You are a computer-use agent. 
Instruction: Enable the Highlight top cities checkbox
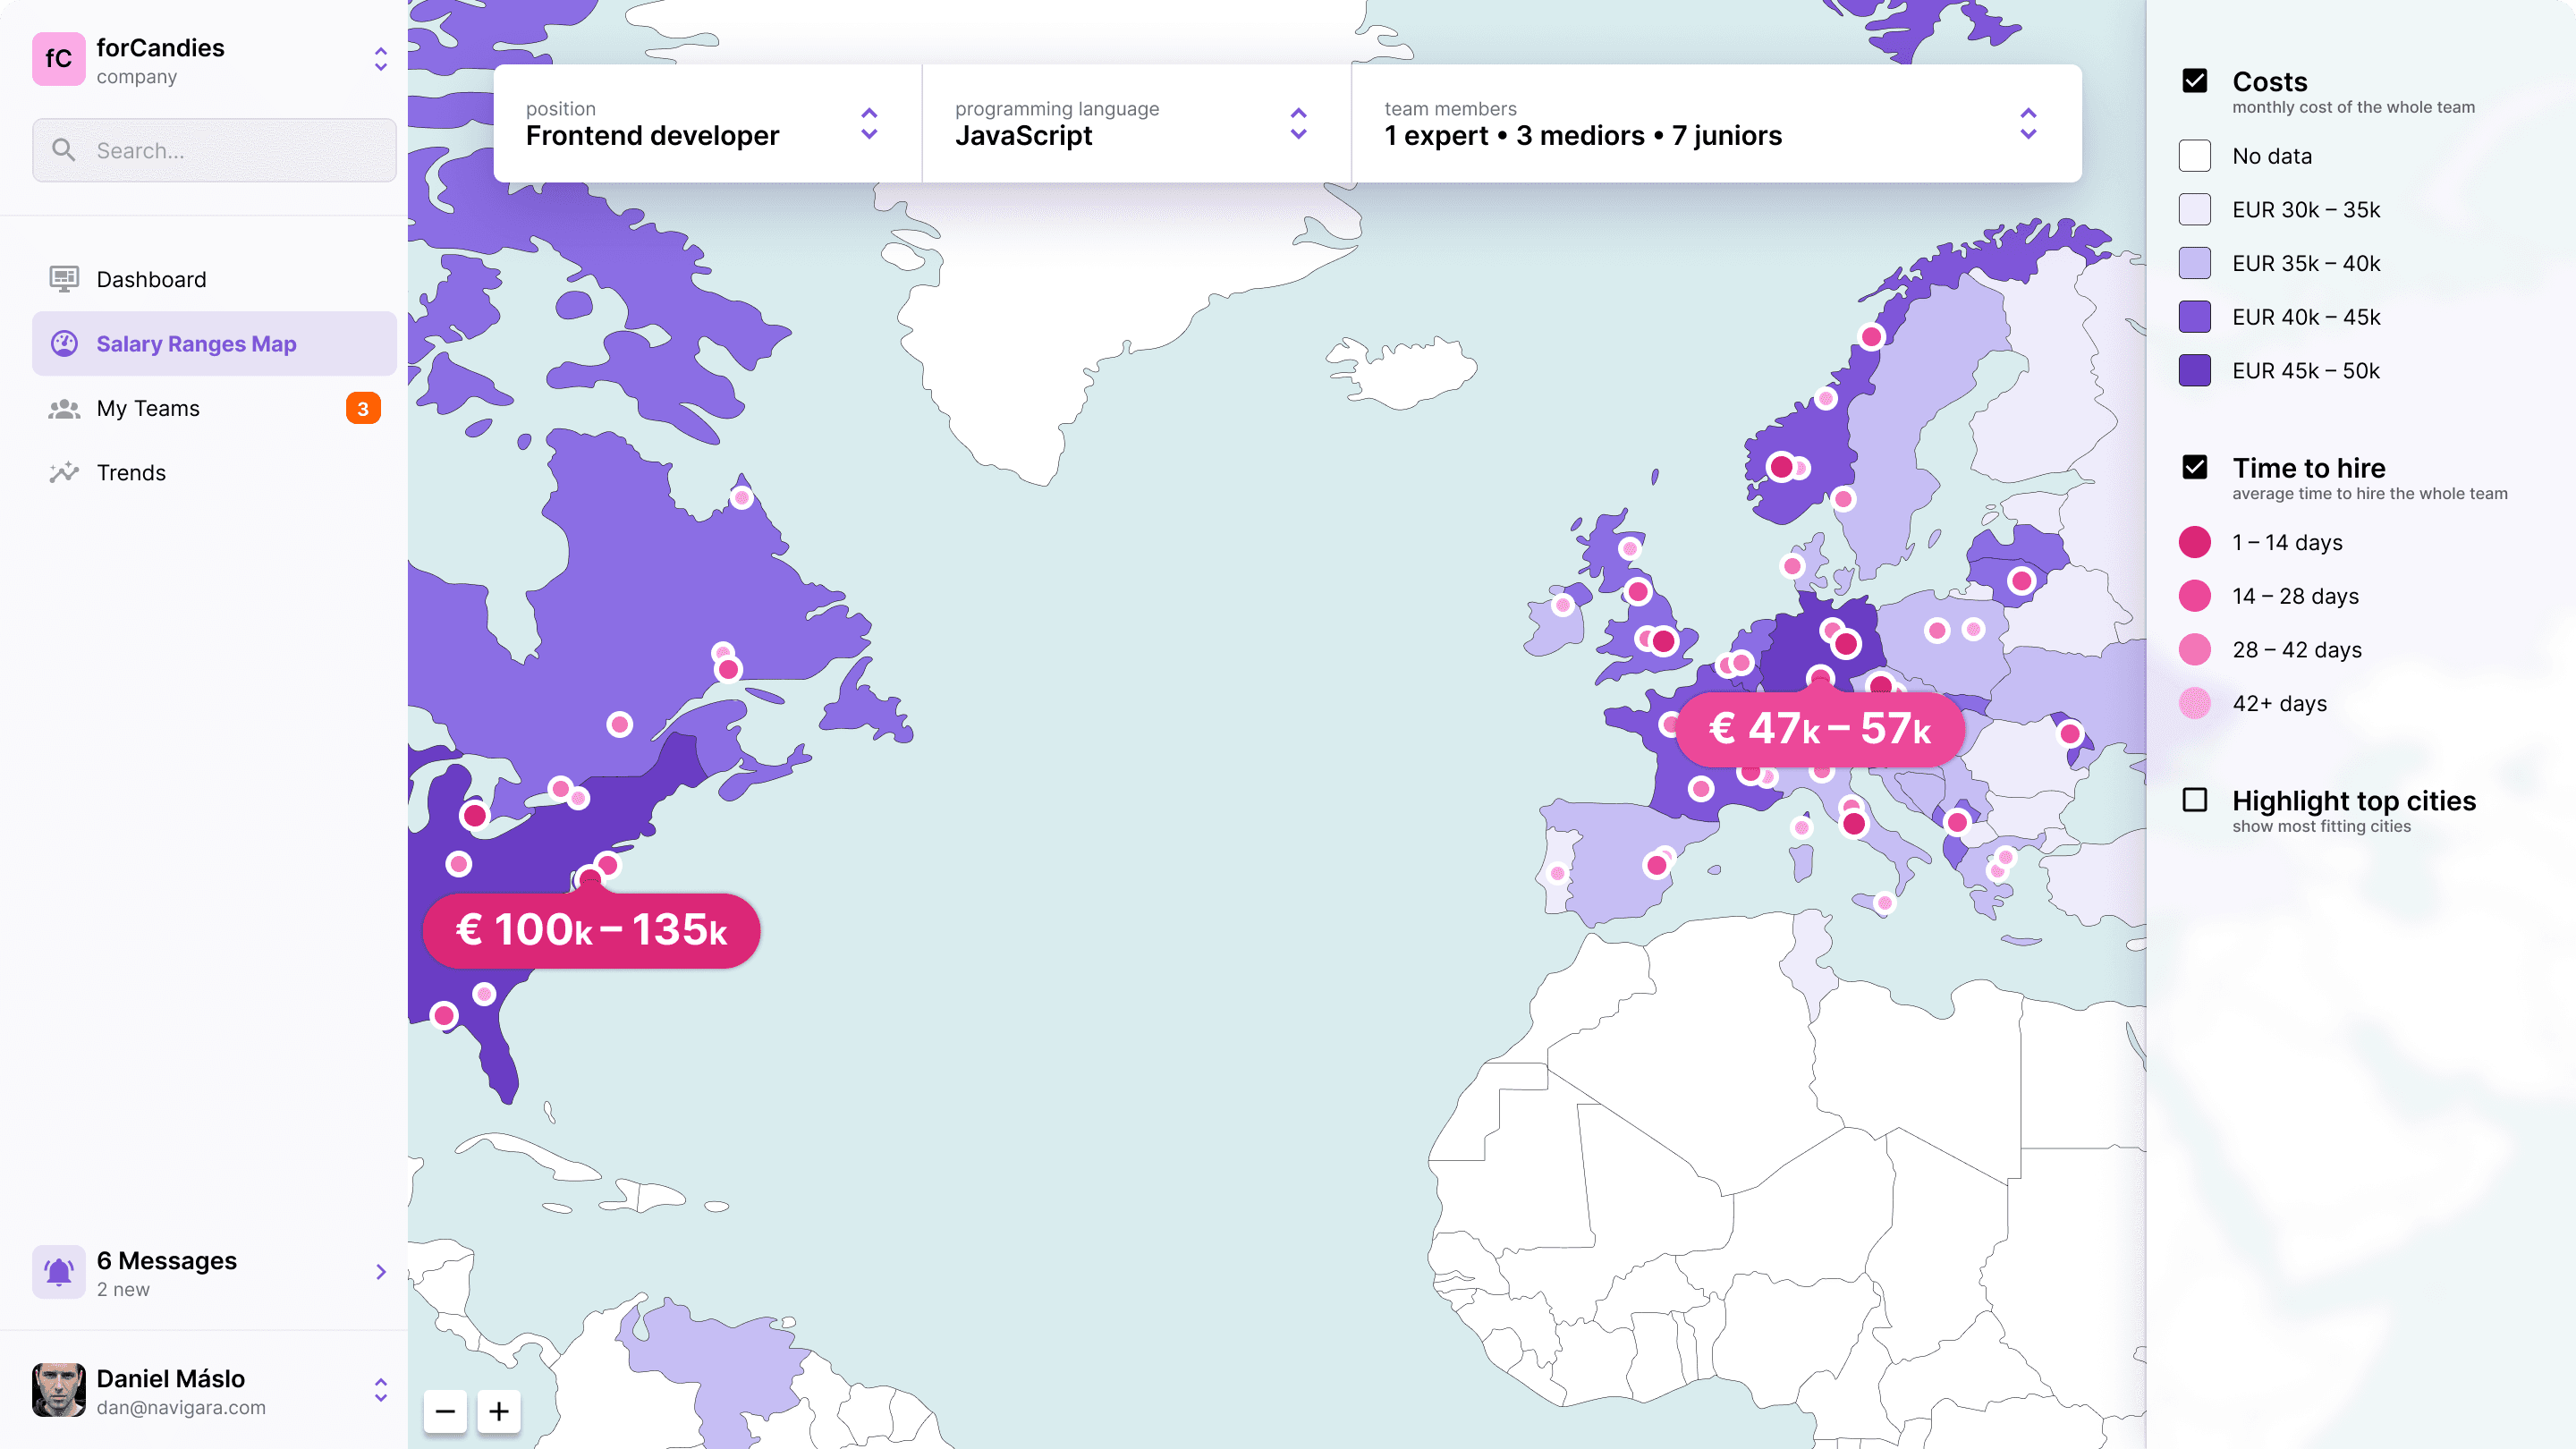pyautogui.click(x=2194, y=800)
